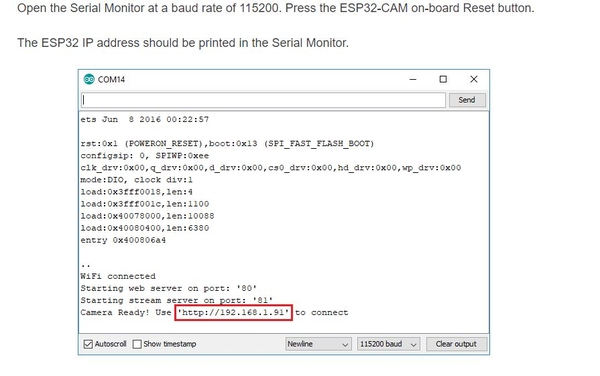This screenshot has height=376, width=600.
Task: Click the 'Open the Serial Monitor' instruction sentence
Action: tap(276, 8)
